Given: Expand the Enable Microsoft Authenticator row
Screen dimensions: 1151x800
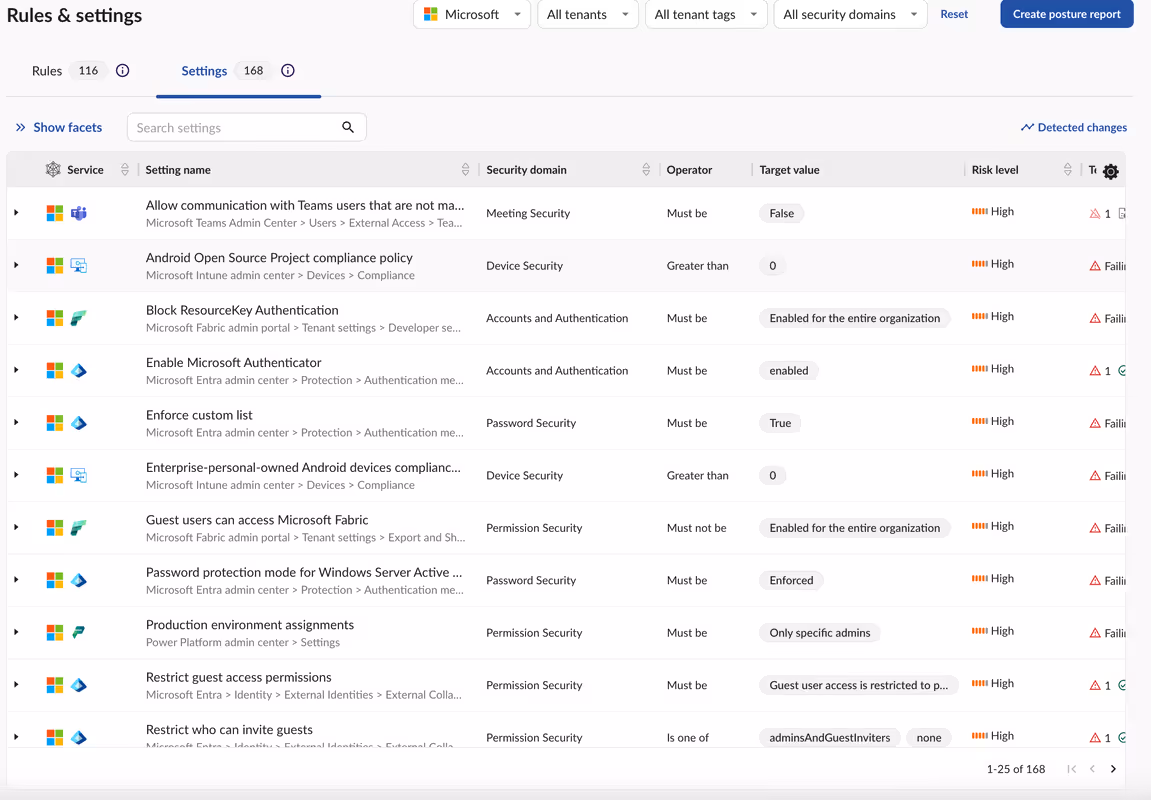Looking at the screenshot, I should pos(16,370).
